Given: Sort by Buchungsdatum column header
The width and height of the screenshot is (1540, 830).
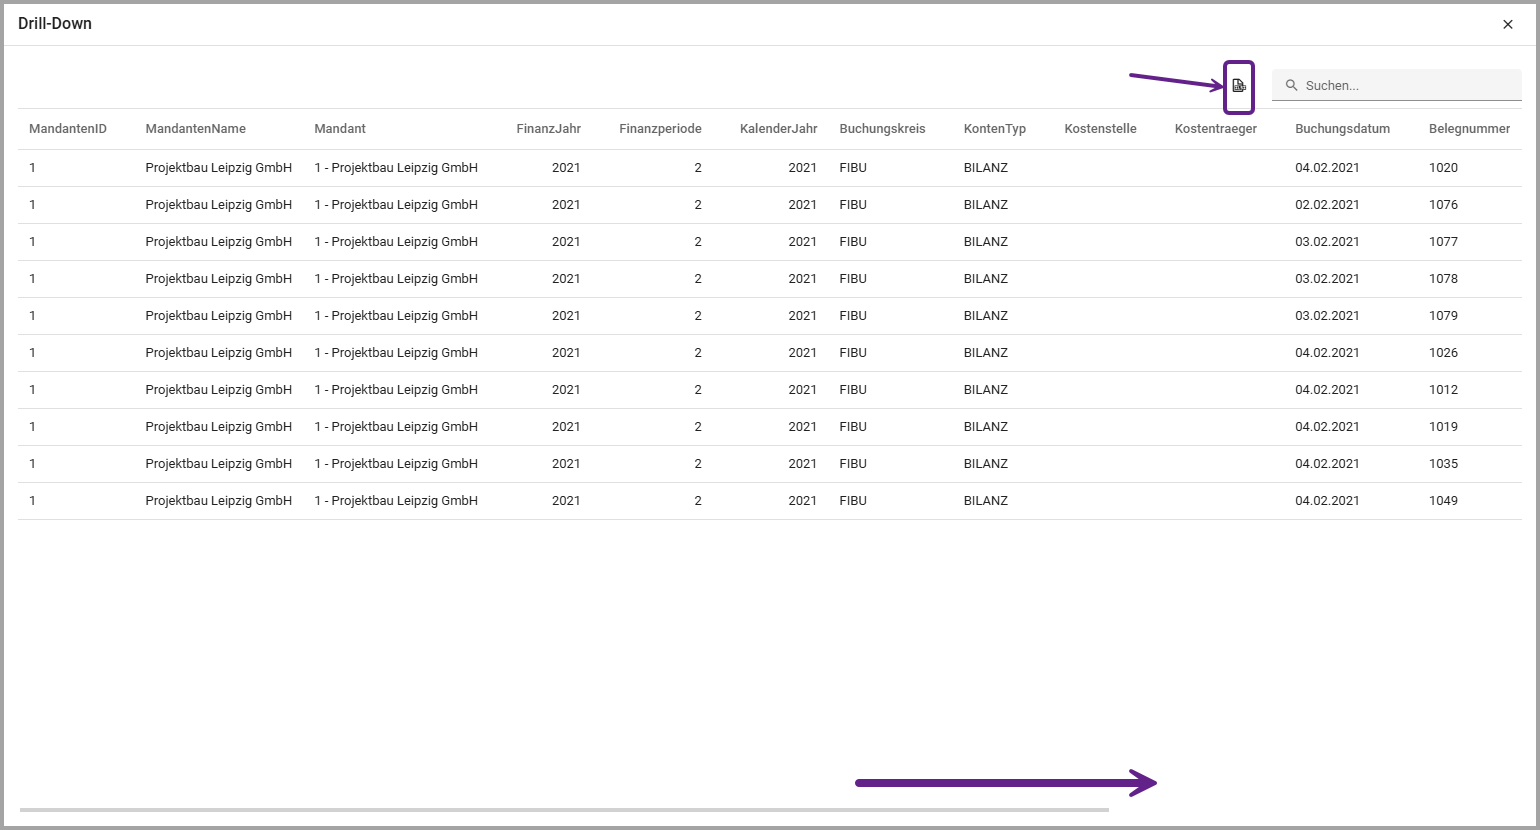Looking at the screenshot, I should point(1342,129).
